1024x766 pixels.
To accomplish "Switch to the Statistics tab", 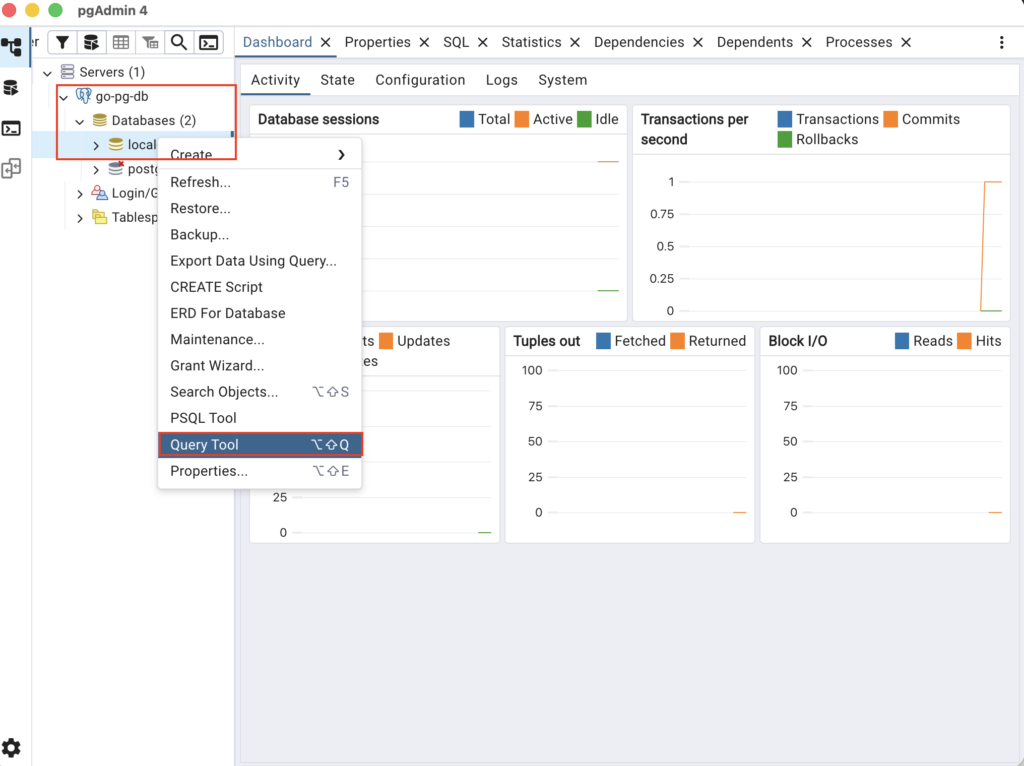I will [x=531, y=42].
